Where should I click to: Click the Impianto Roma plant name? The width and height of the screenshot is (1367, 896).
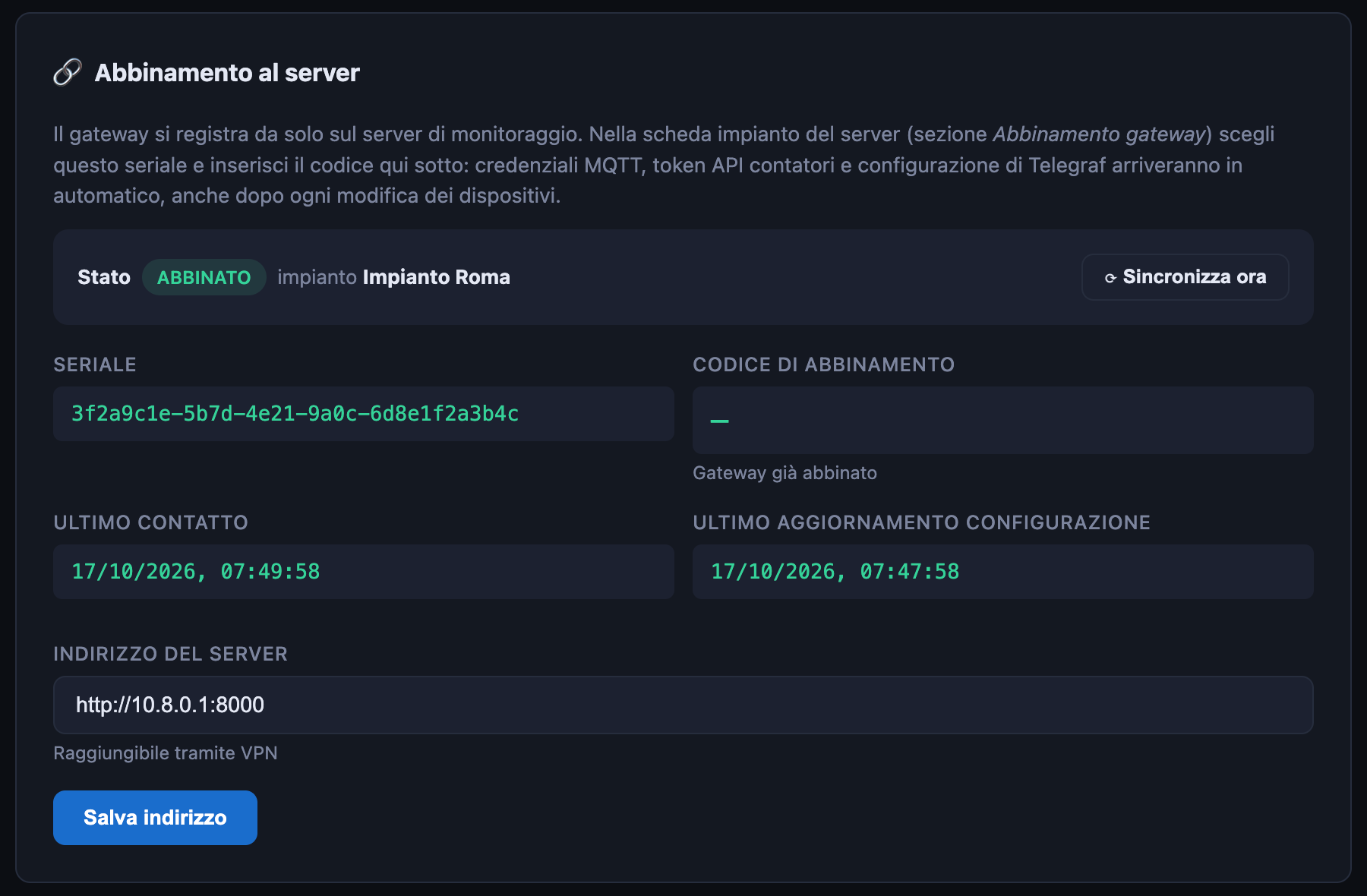436,277
